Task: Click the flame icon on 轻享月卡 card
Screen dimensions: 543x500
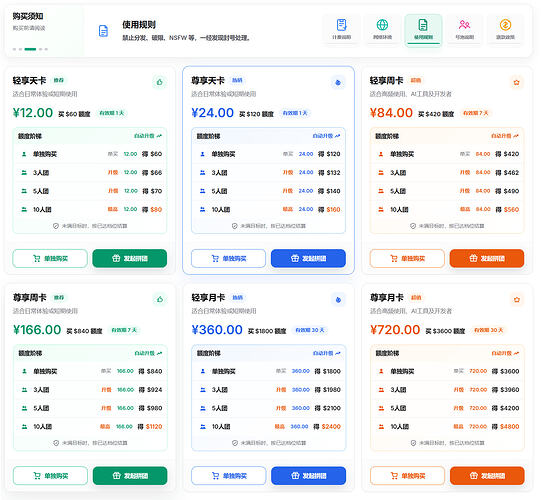Action: [x=338, y=300]
